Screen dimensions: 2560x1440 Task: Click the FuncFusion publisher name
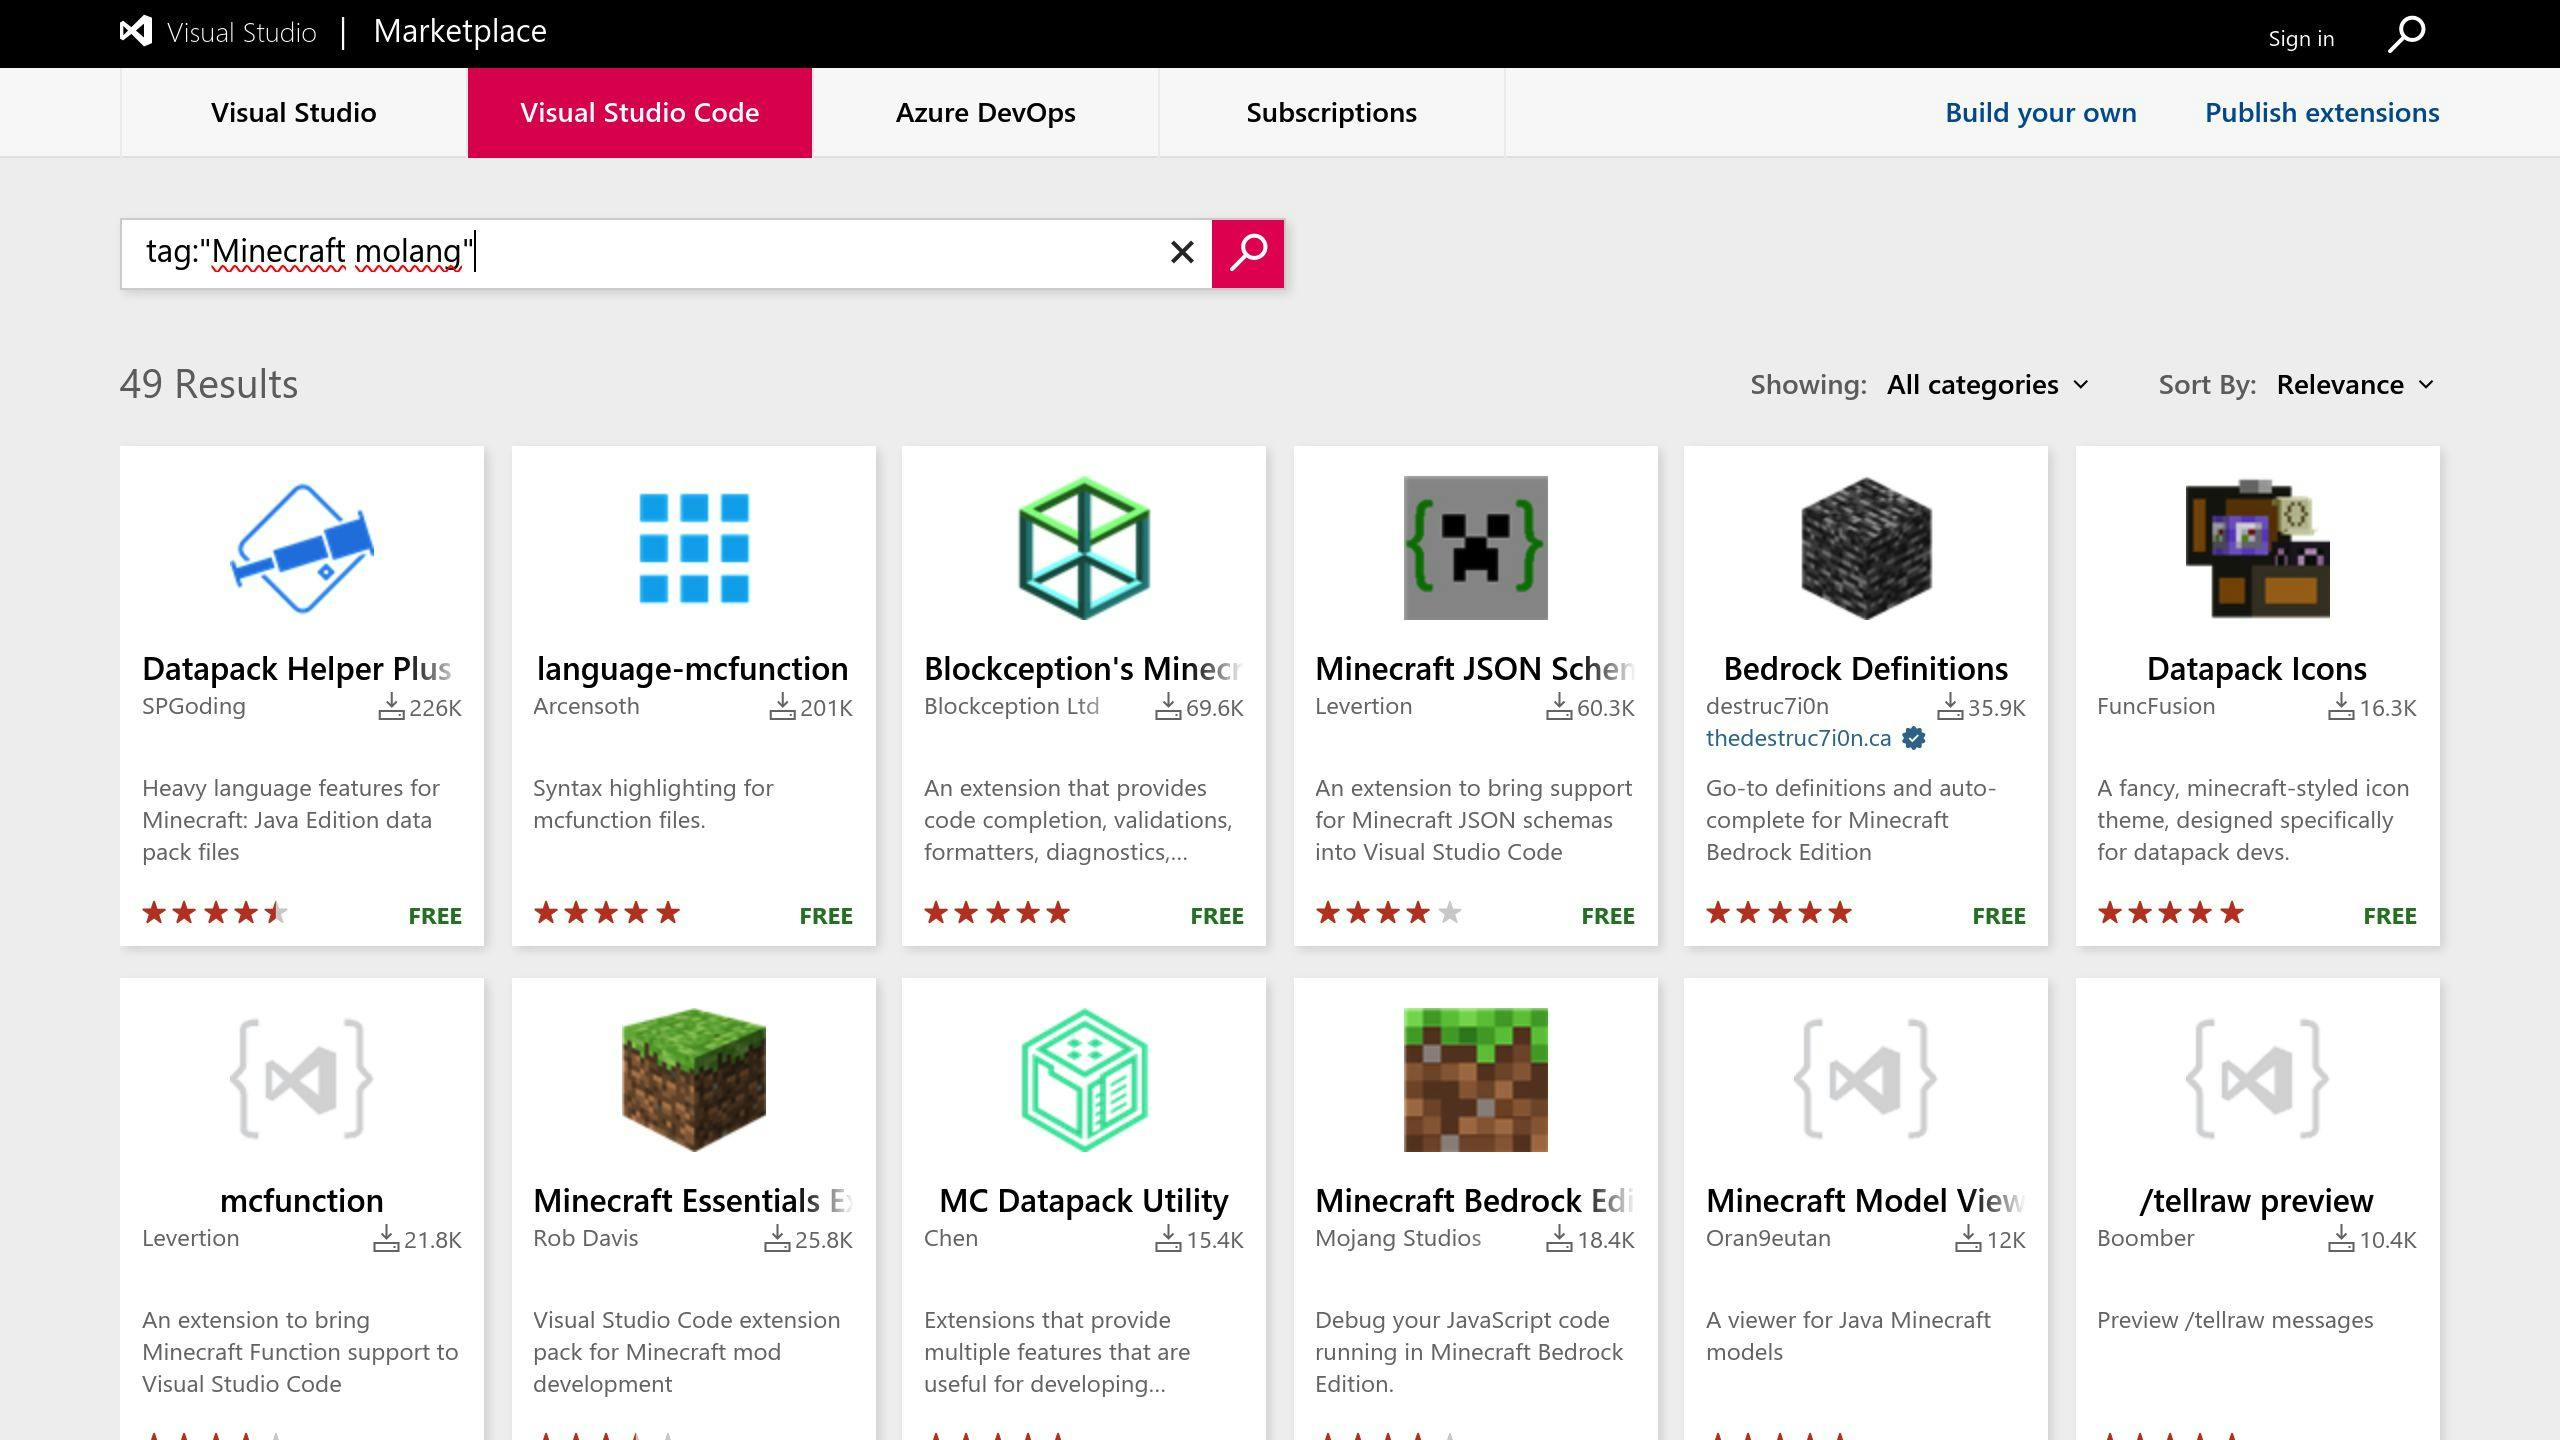point(2156,706)
